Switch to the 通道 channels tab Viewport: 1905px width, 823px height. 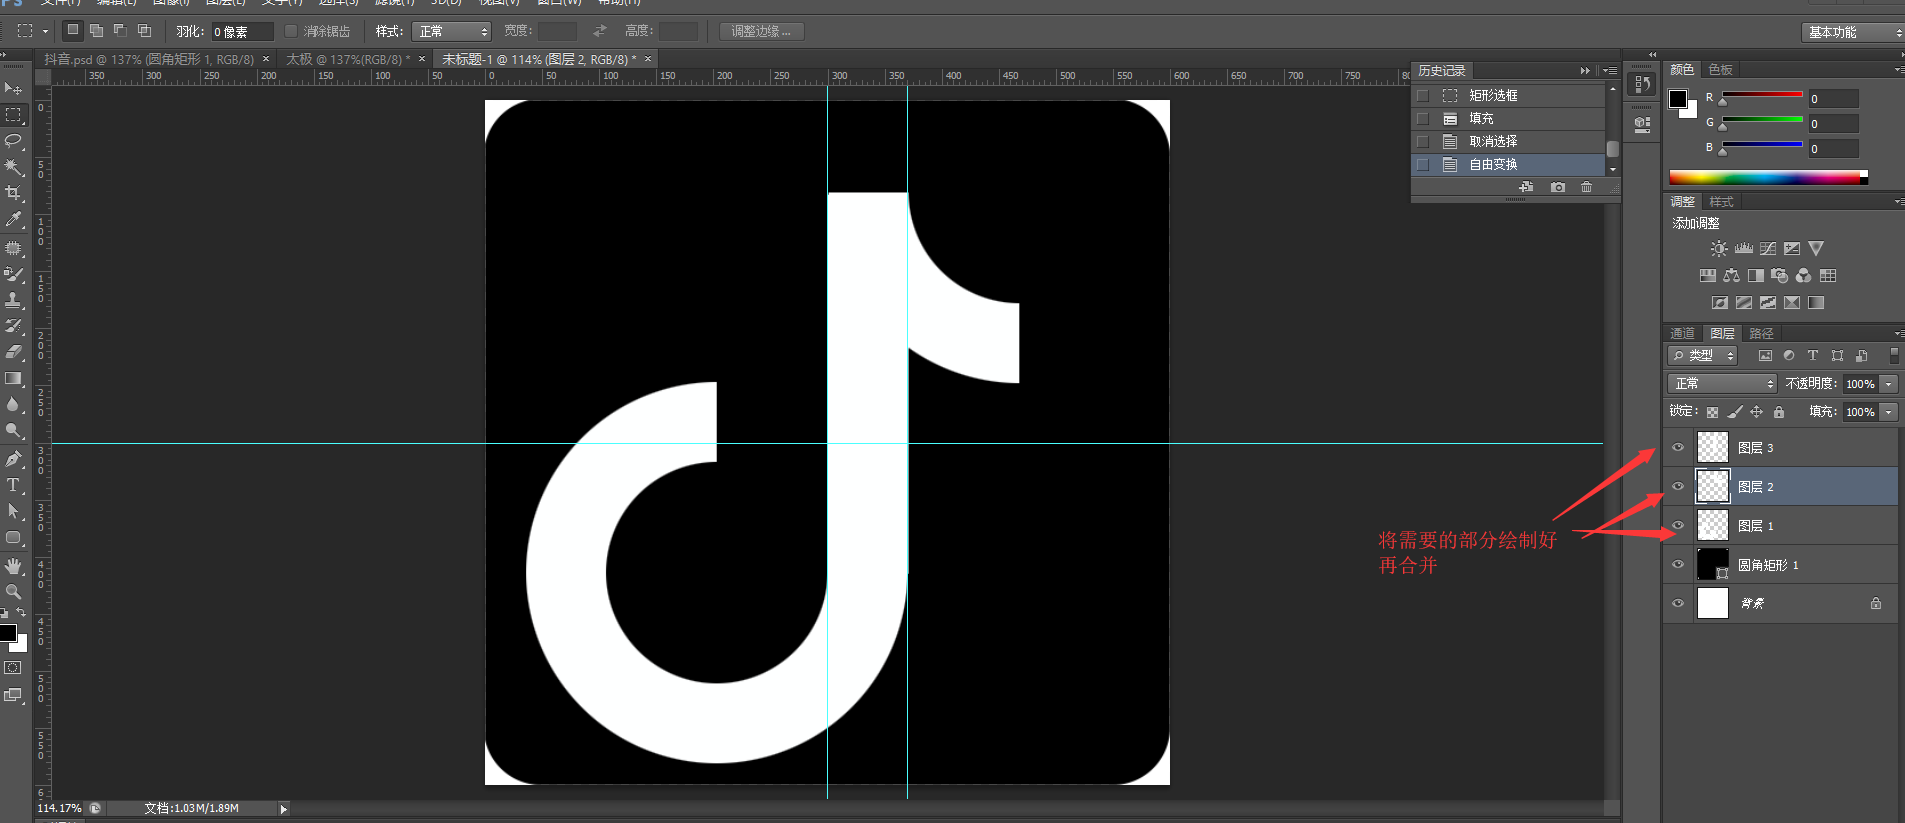(x=1682, y=334)
